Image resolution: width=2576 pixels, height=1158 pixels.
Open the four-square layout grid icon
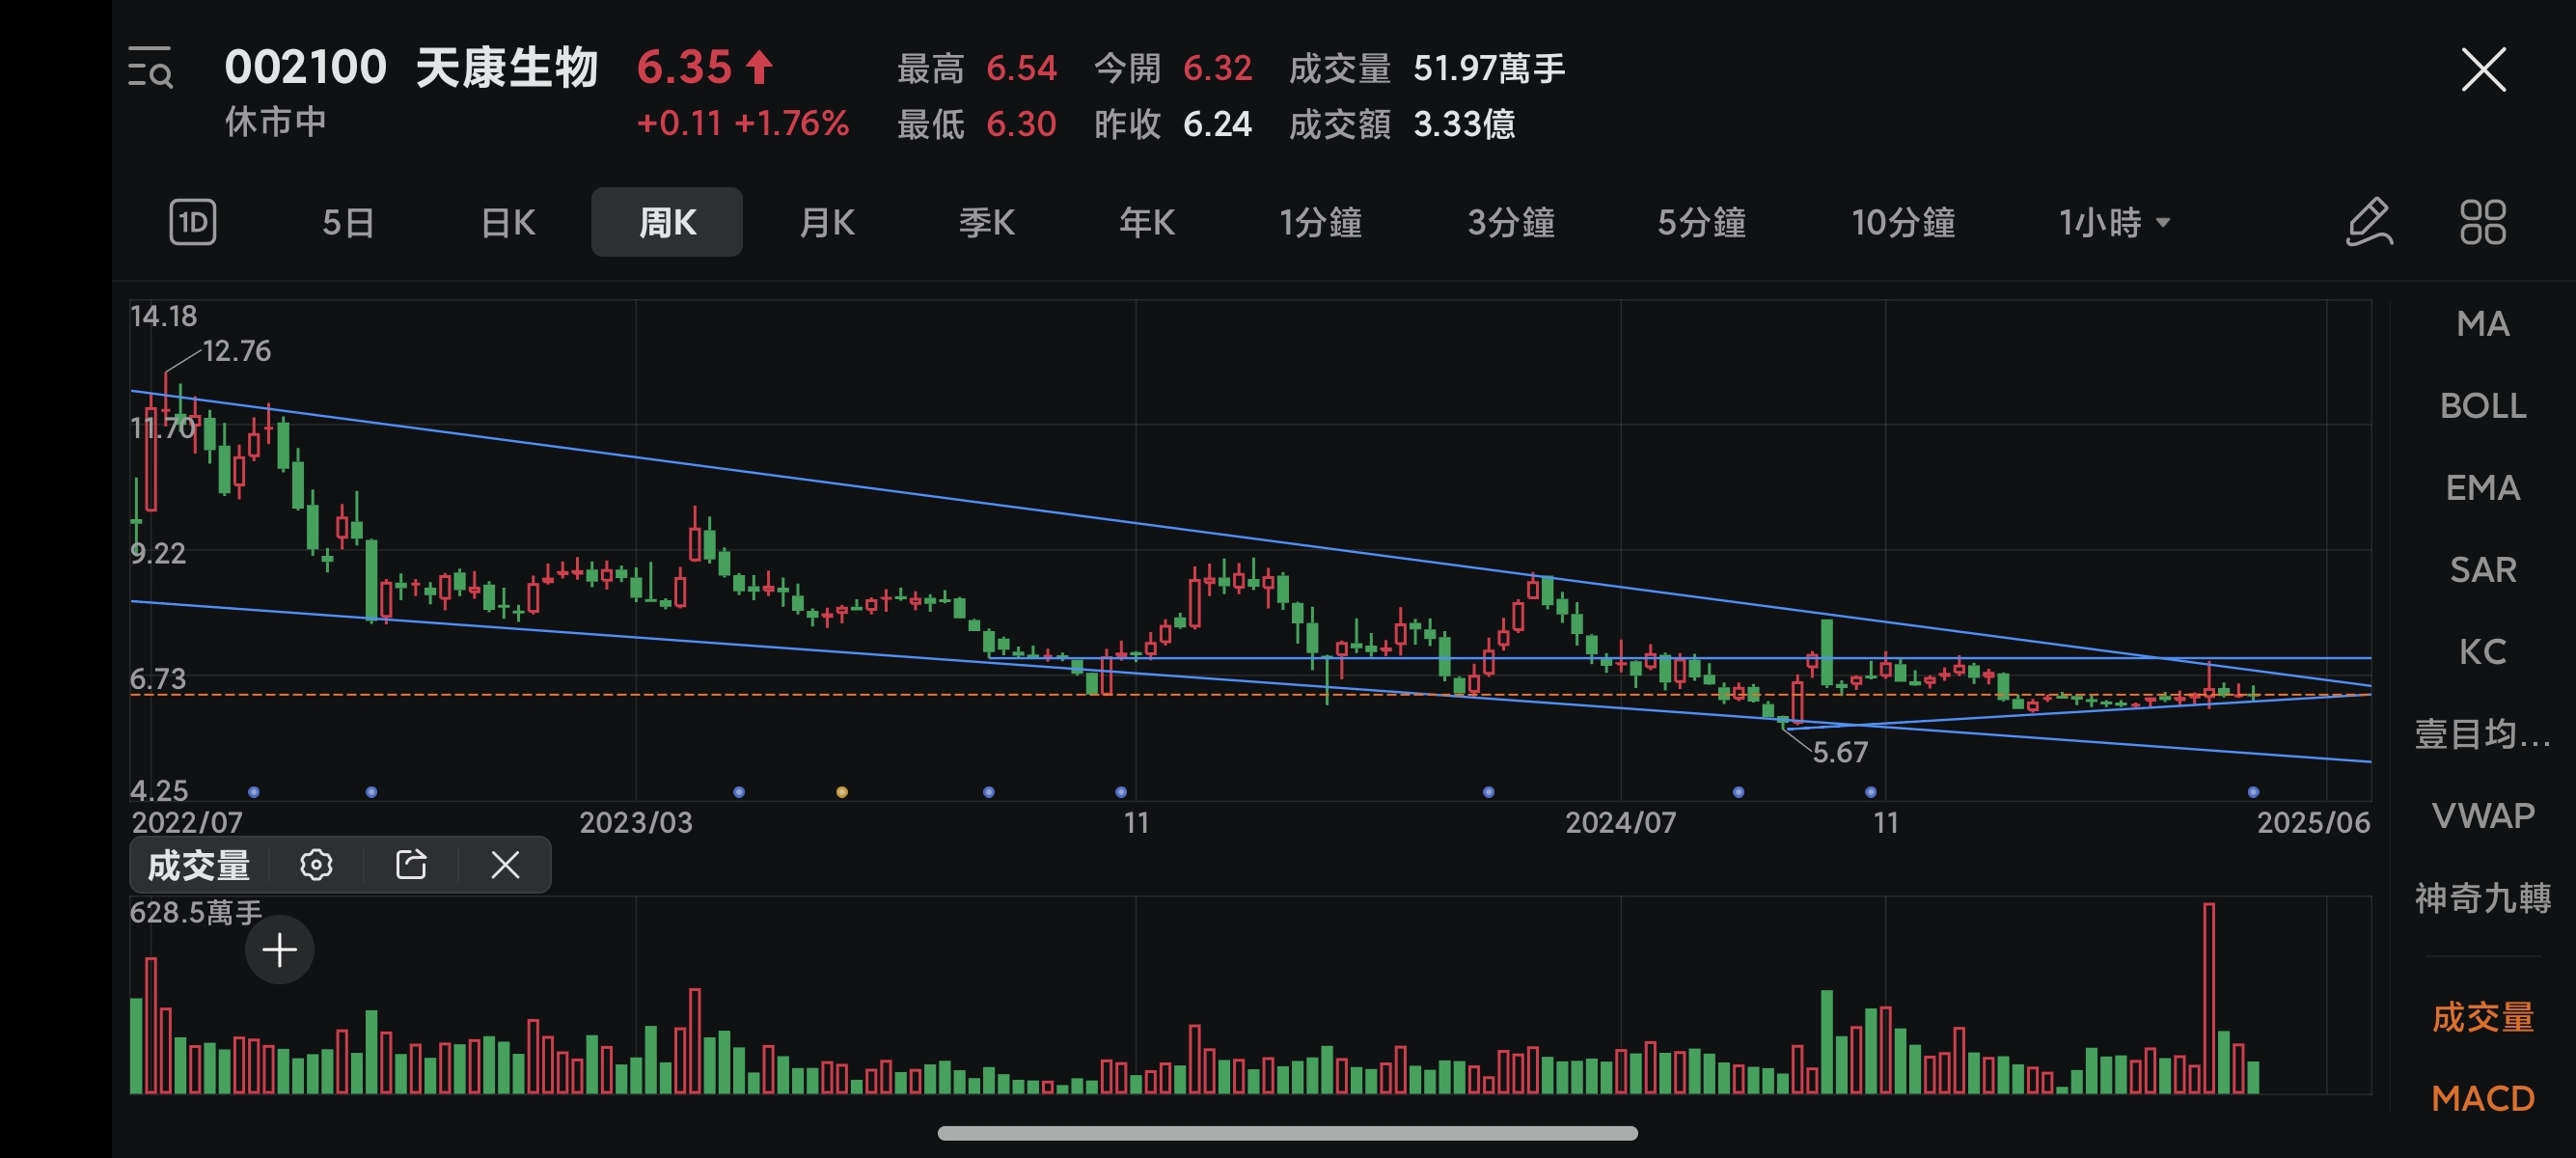tap(2483, 222)
